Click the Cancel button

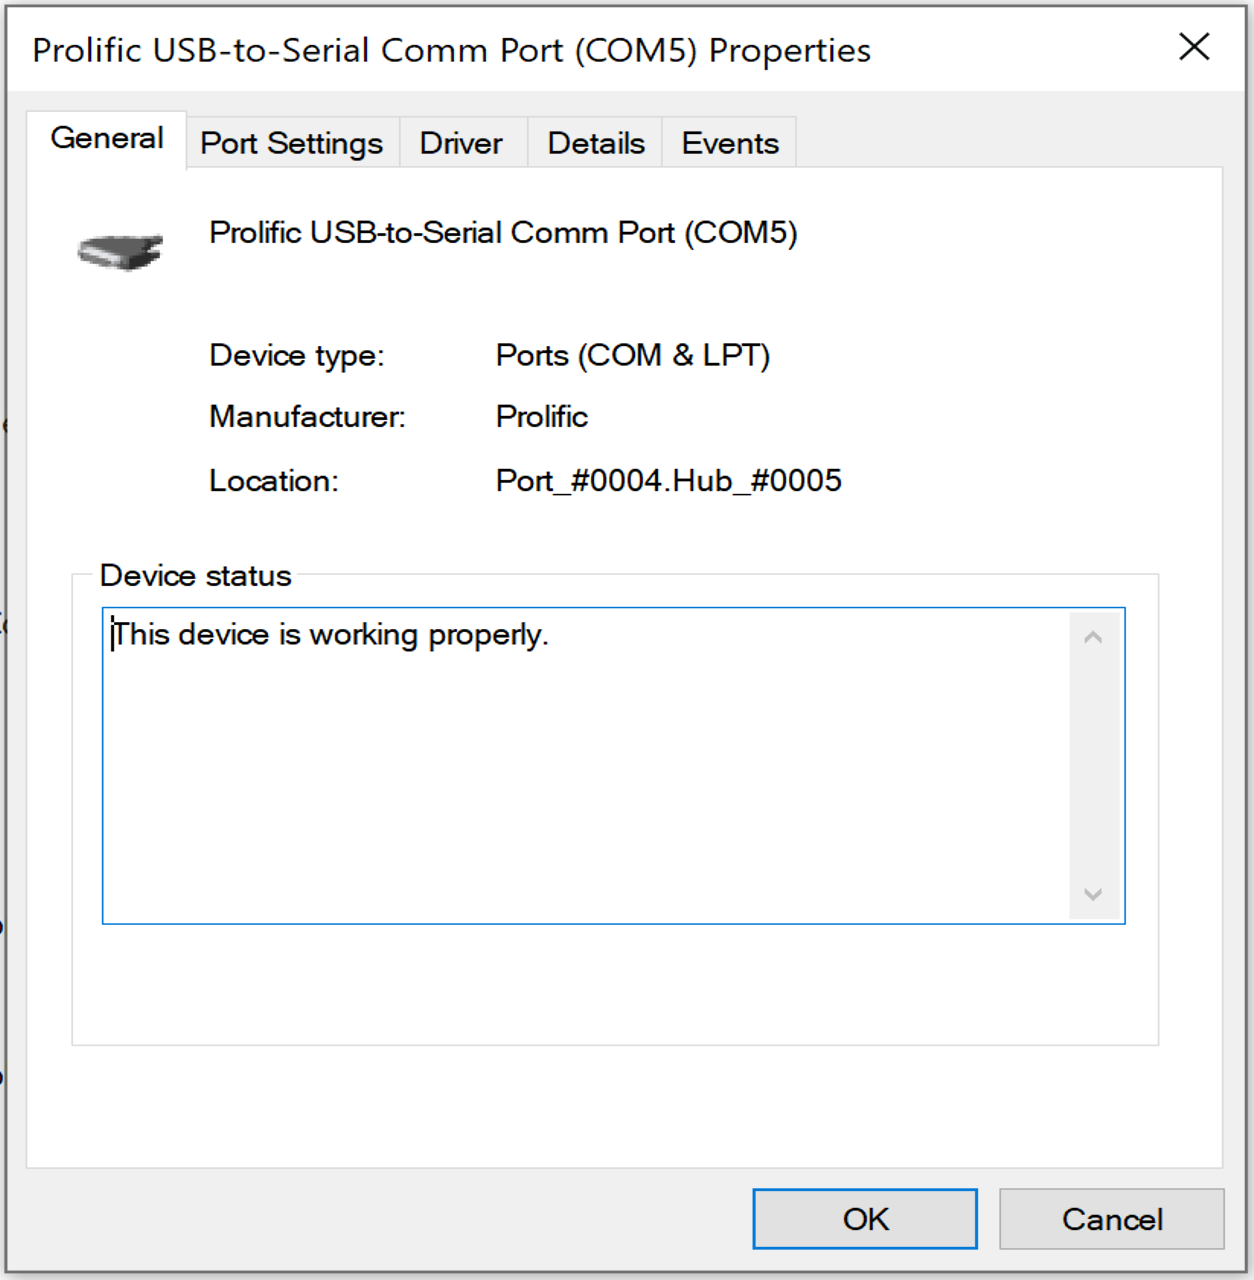pyautogui.click(x=1111, y=1219)
